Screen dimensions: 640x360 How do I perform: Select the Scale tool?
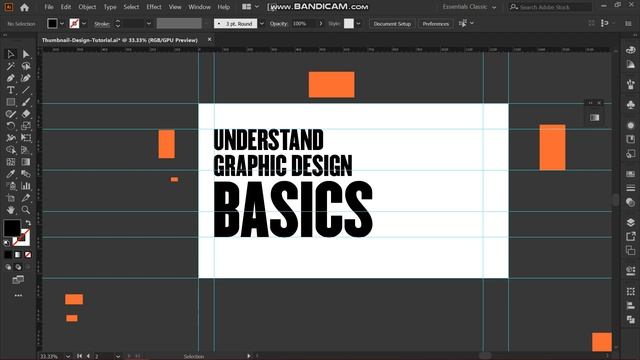(x=26, y=126)
